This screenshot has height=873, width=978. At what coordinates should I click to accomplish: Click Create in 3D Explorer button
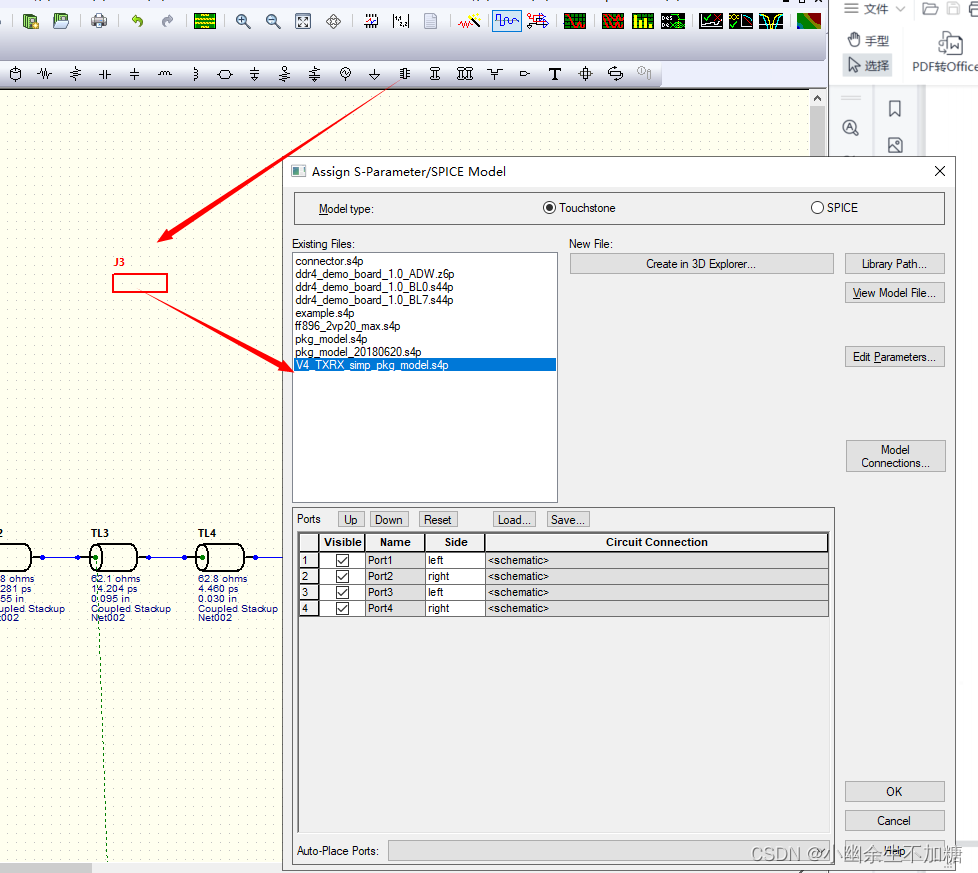[x=701, y=264]
